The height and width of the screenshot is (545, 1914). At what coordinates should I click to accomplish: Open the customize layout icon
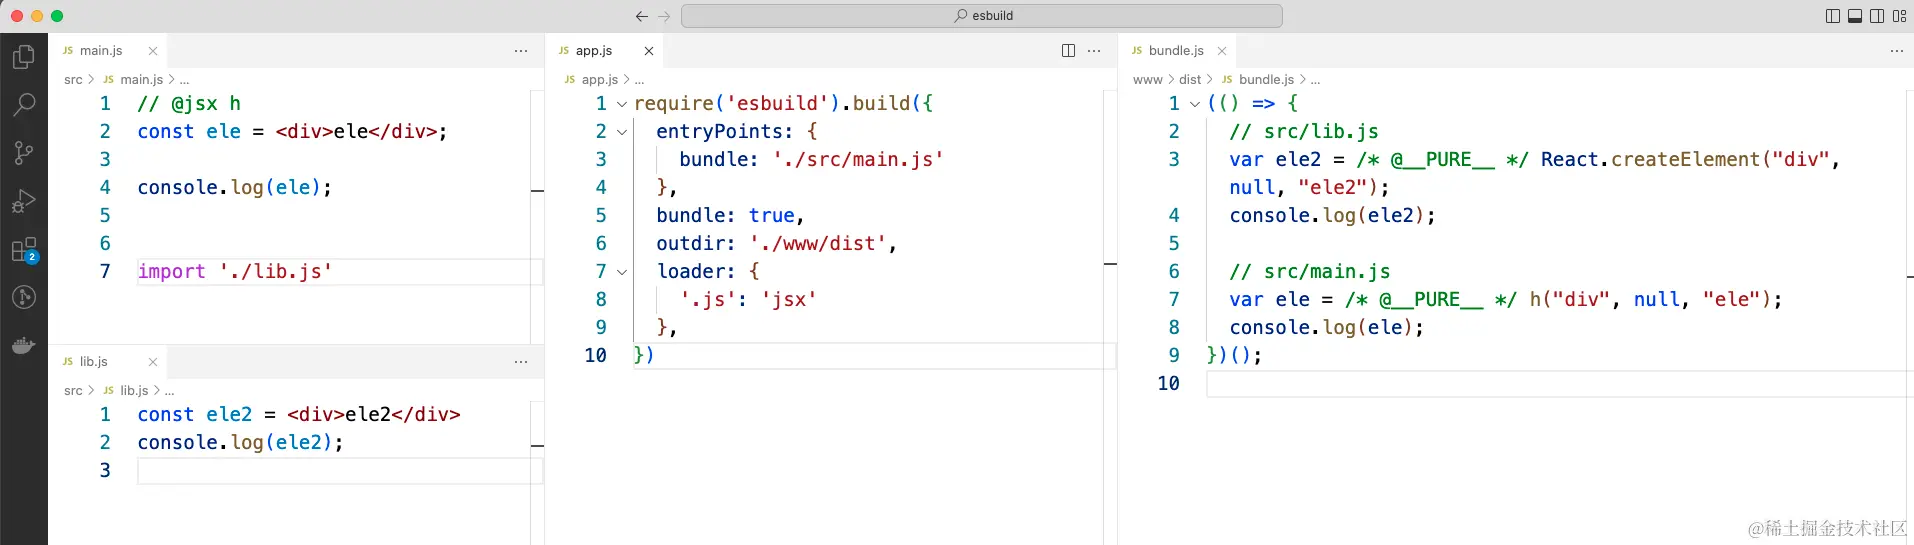coord(1899,16)
